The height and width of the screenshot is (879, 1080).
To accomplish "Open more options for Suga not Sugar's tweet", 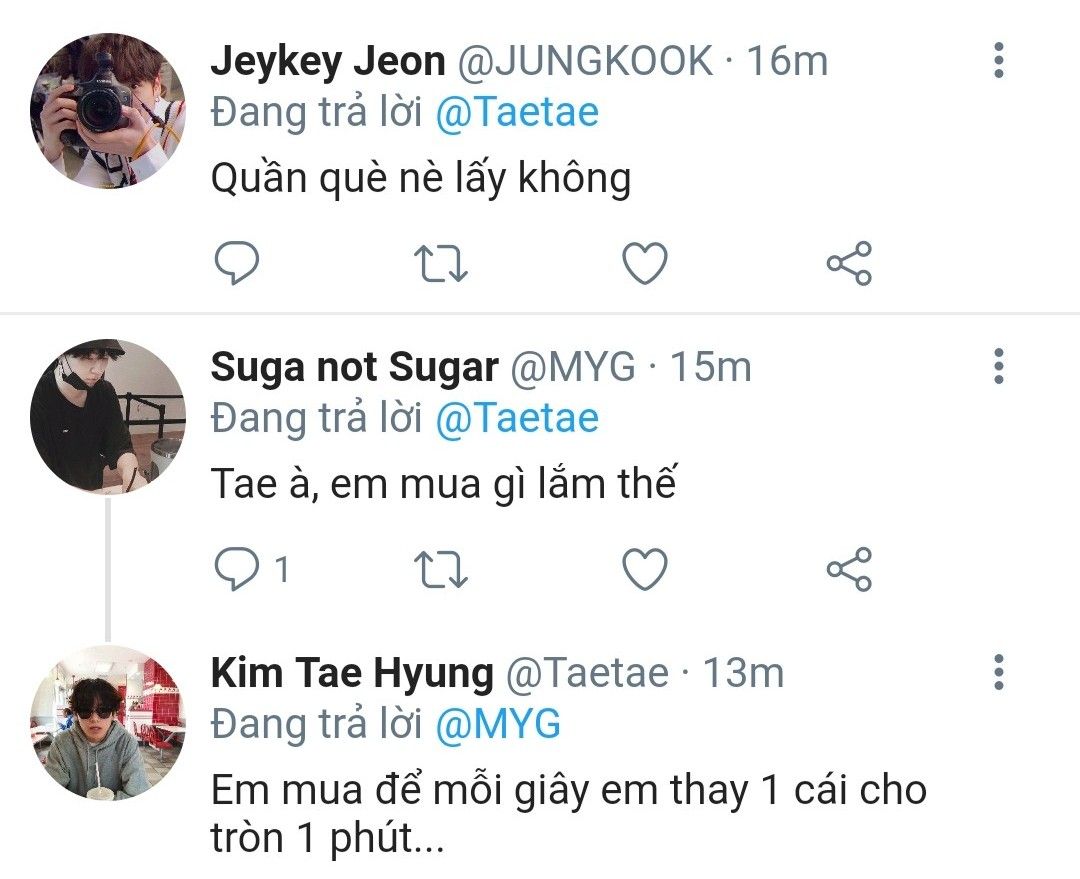I will click(x=997, y=367).
